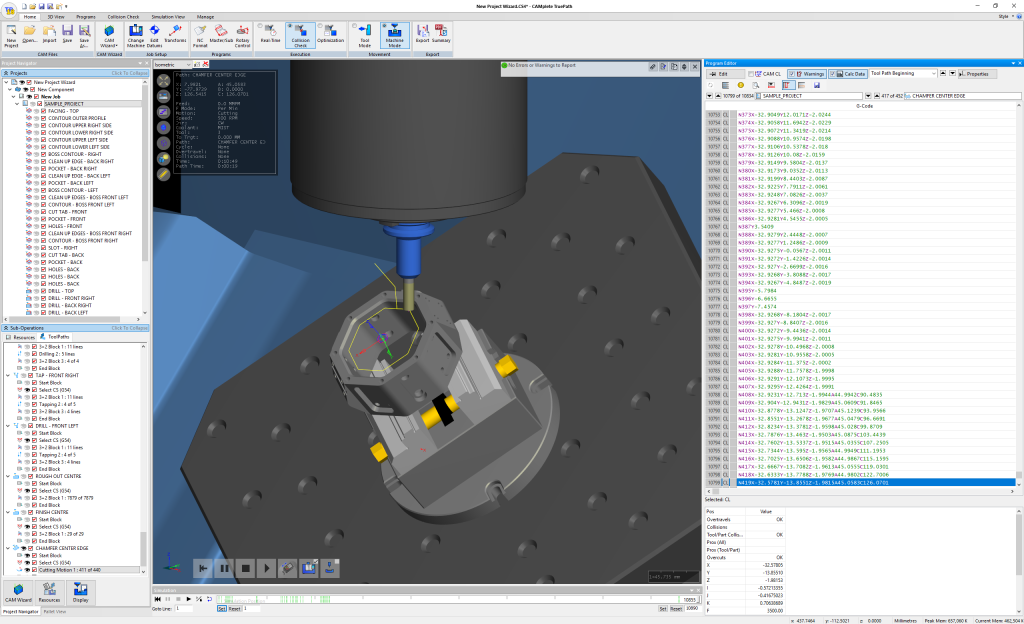Pause the simulation in the viewport
The image size is (1024, 624).
[x=224, y=568]
